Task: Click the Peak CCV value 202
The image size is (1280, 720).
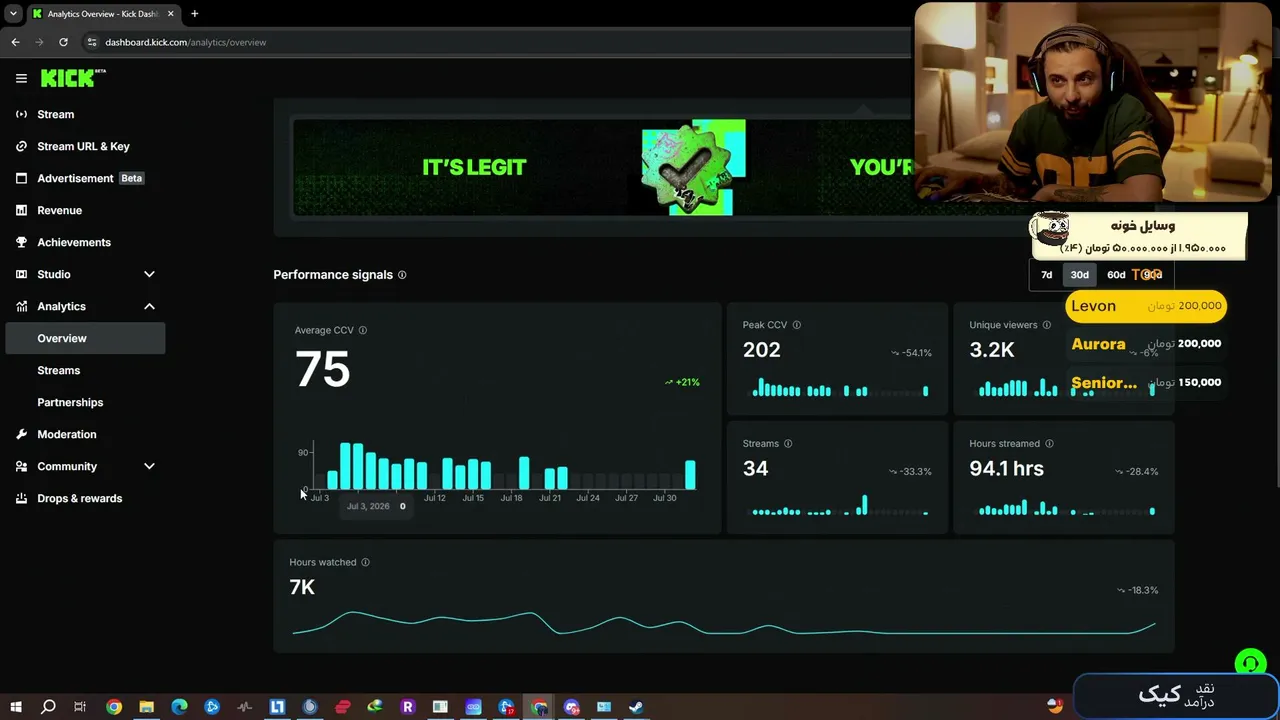Action: (x=761, y=350)
